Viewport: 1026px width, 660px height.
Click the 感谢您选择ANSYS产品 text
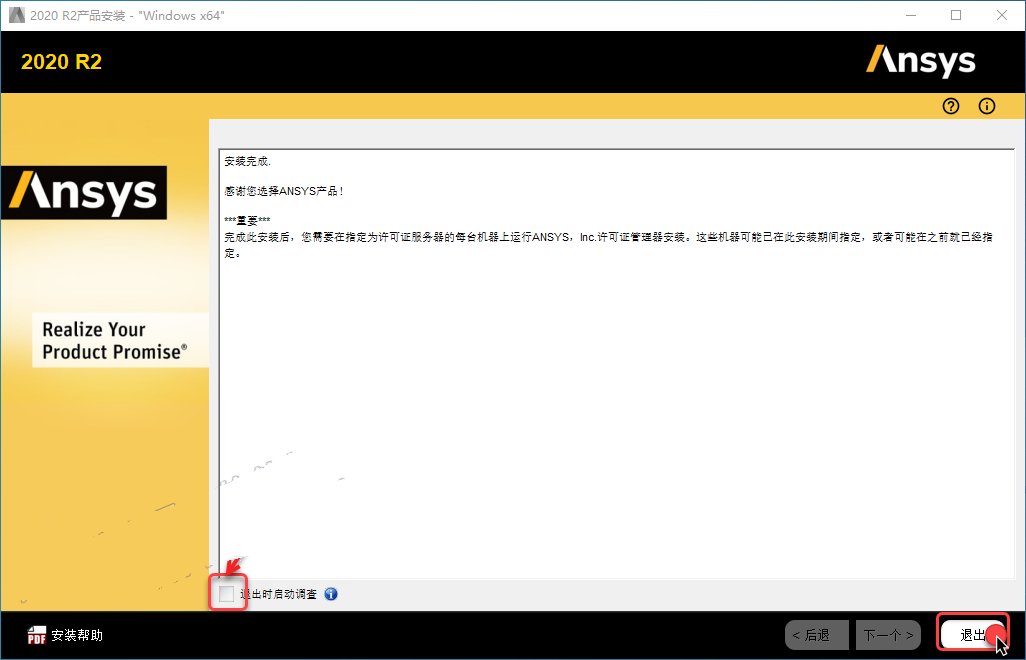283,191
